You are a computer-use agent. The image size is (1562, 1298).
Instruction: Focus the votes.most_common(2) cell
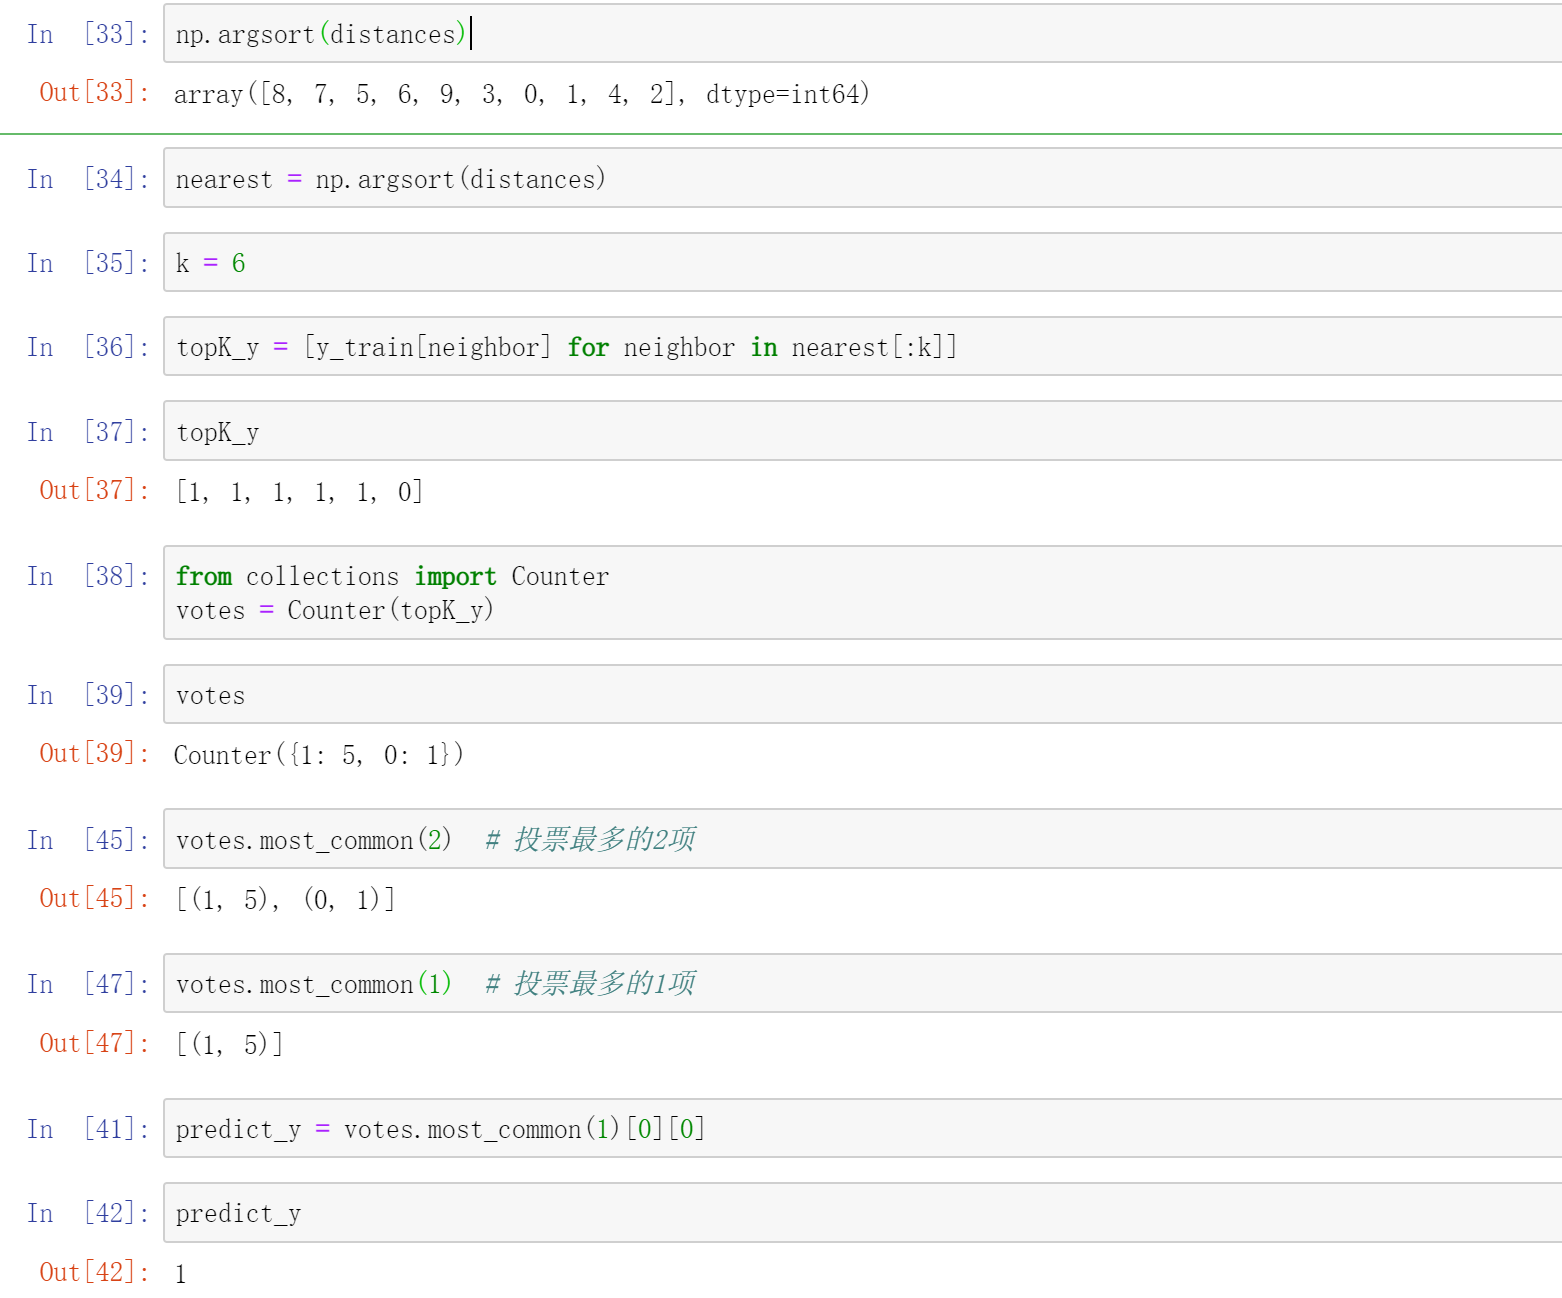point(860,840)
